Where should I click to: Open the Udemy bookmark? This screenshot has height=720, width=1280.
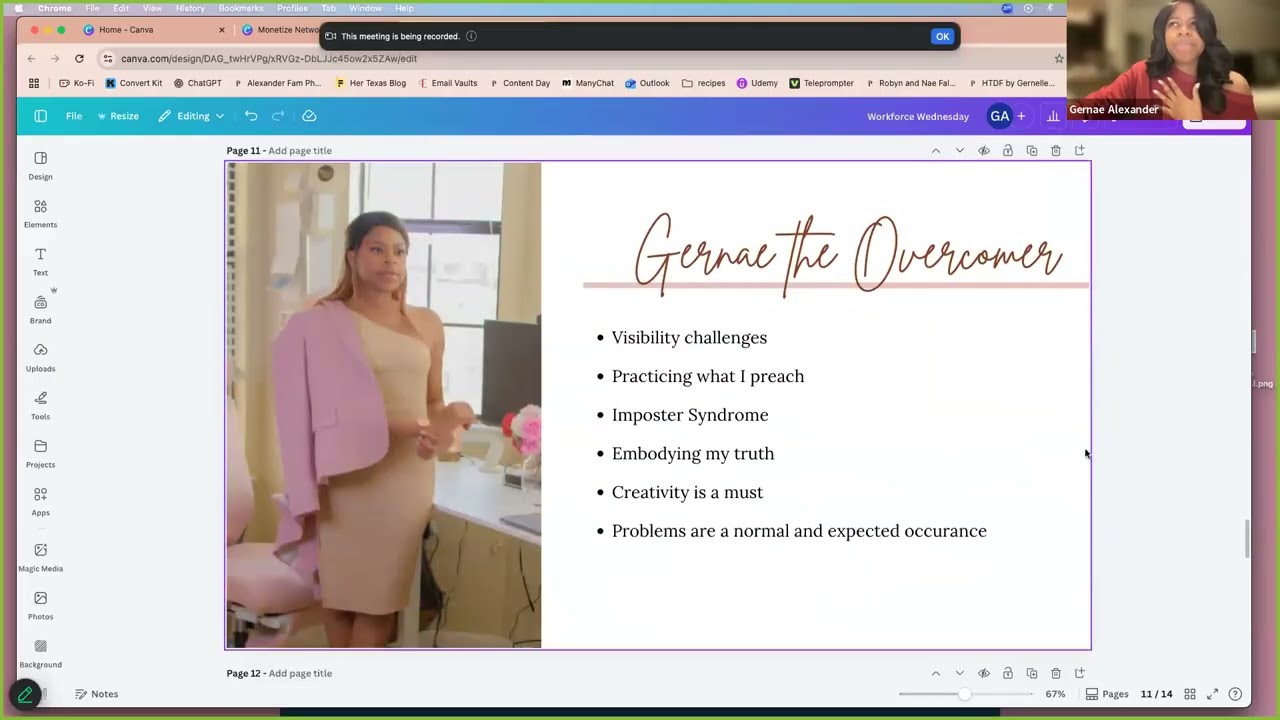[757, 83]
